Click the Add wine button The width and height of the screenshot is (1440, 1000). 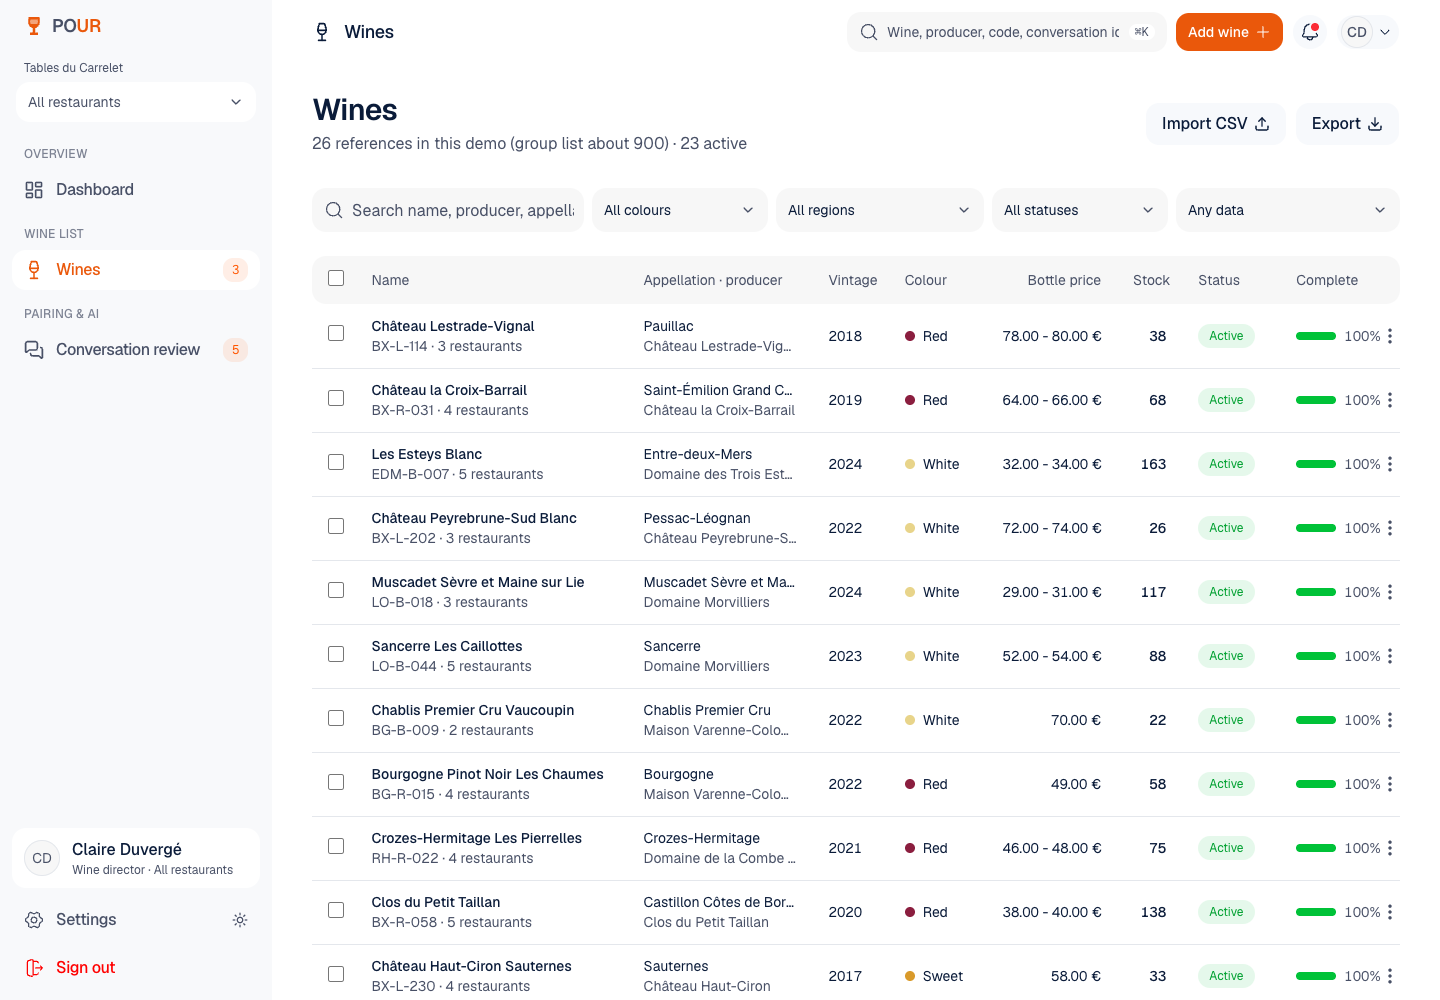(x=1229, y=32)
